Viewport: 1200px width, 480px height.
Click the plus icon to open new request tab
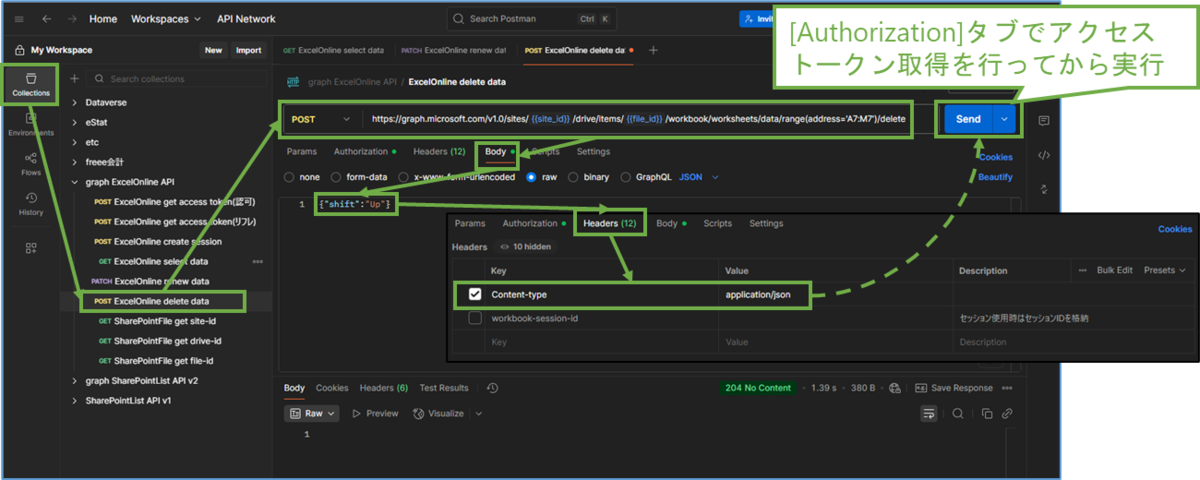point(653,50)
